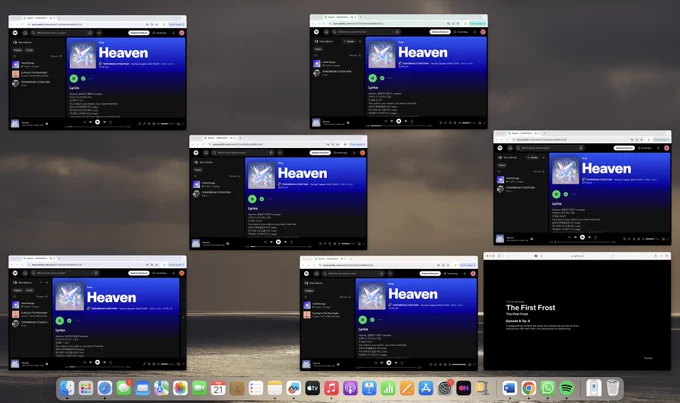Open the Mail app in the Dock
The height and width of the screenshot is (403, 680).
coord(142,388)
